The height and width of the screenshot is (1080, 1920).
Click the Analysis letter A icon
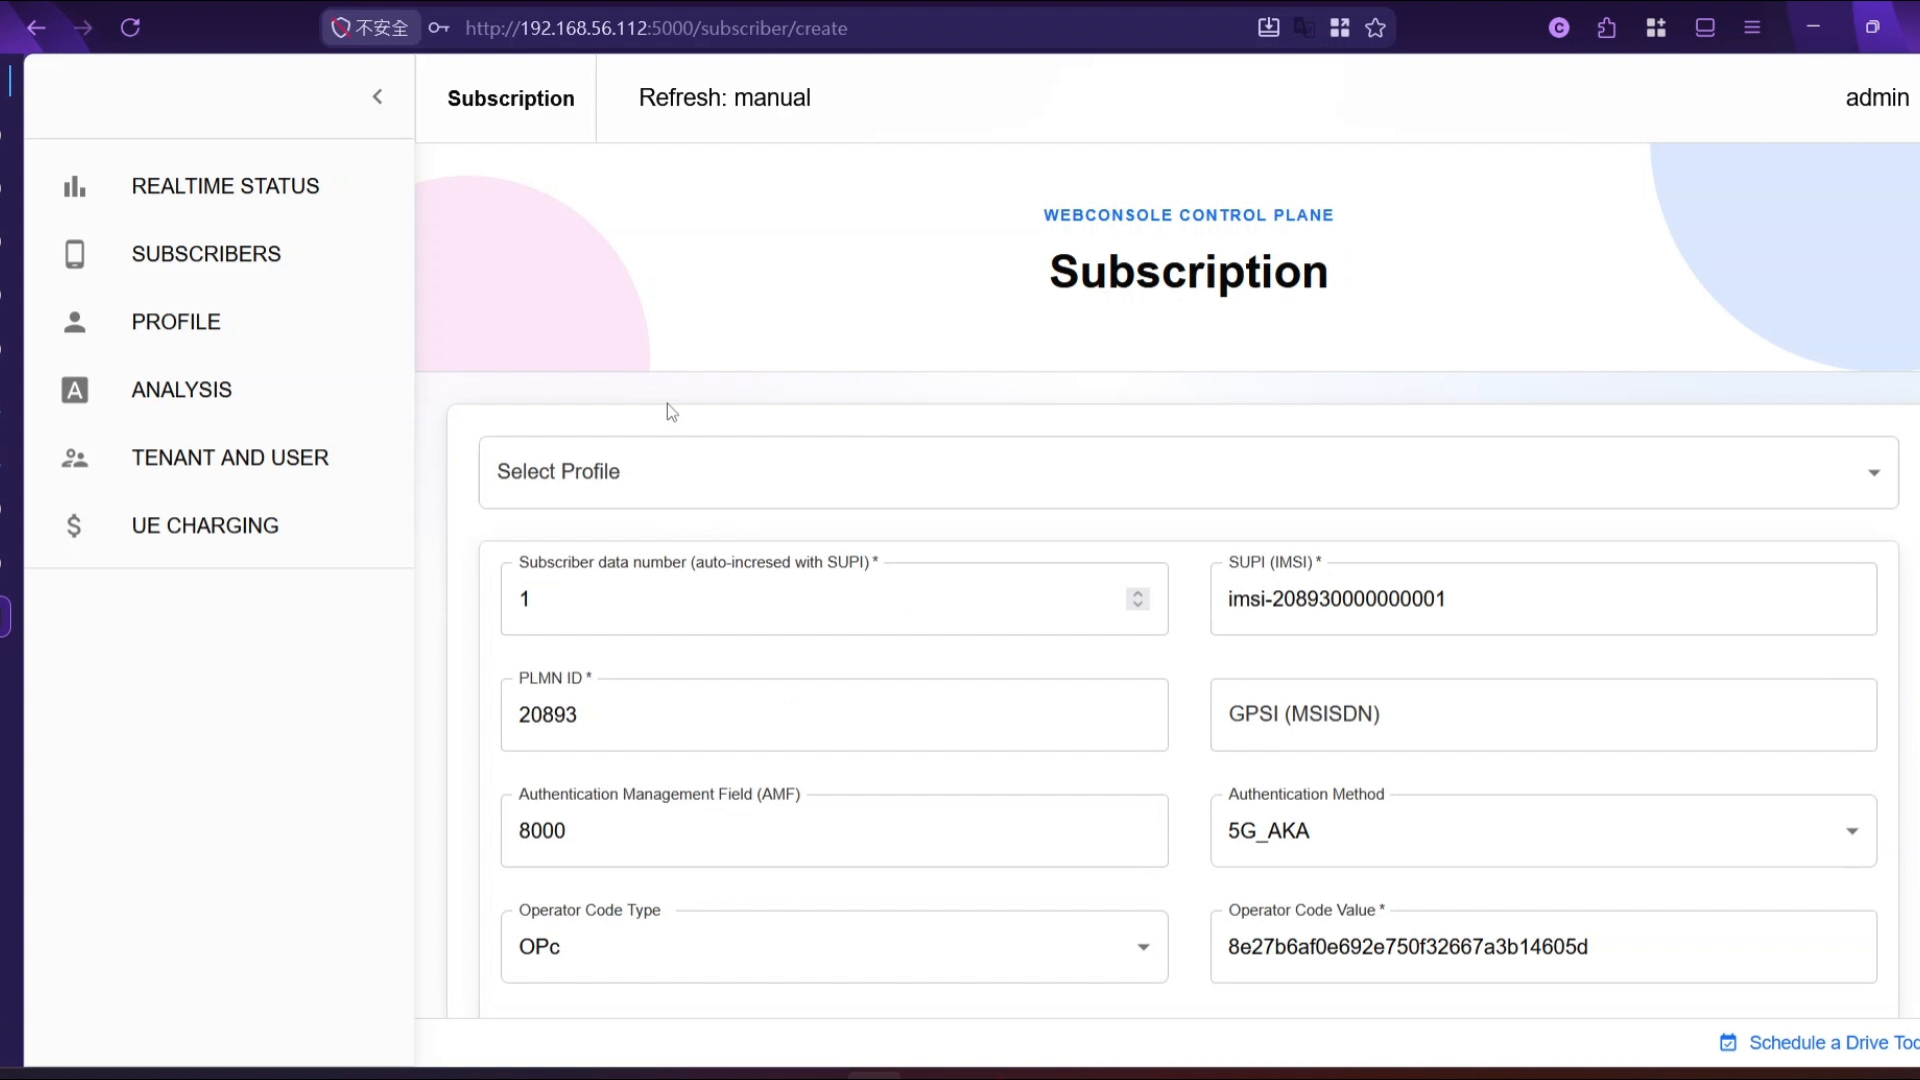[75, 390]
